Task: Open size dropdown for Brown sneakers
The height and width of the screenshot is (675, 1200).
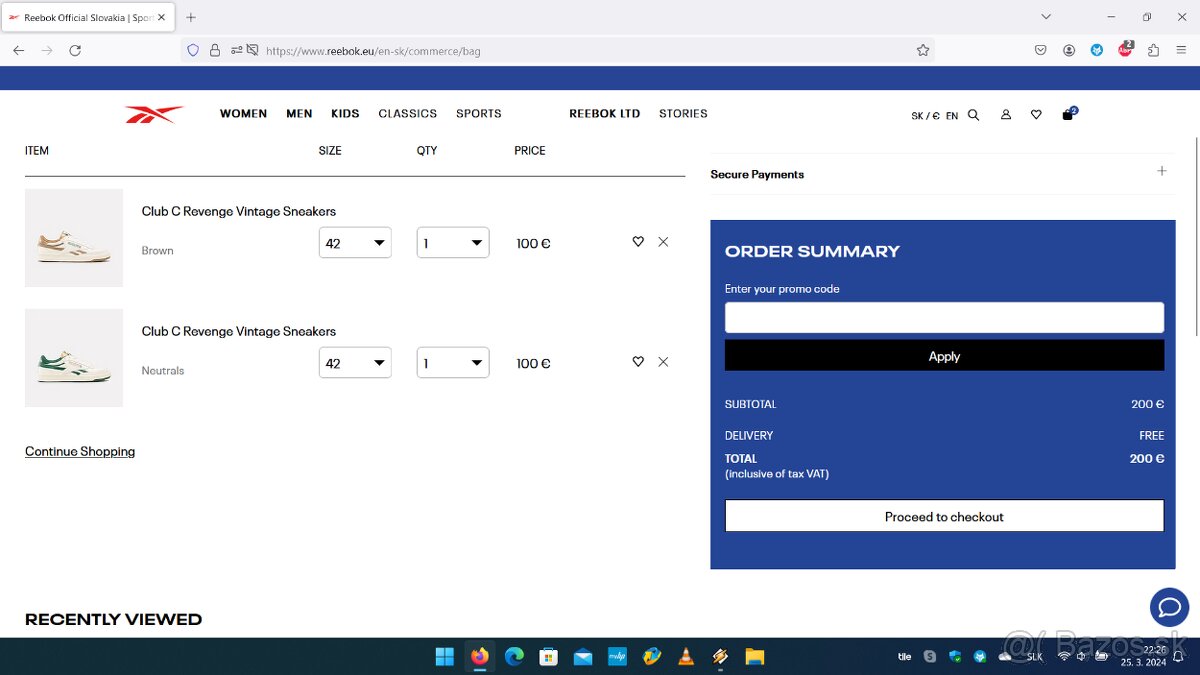Action: coord(355,243)
